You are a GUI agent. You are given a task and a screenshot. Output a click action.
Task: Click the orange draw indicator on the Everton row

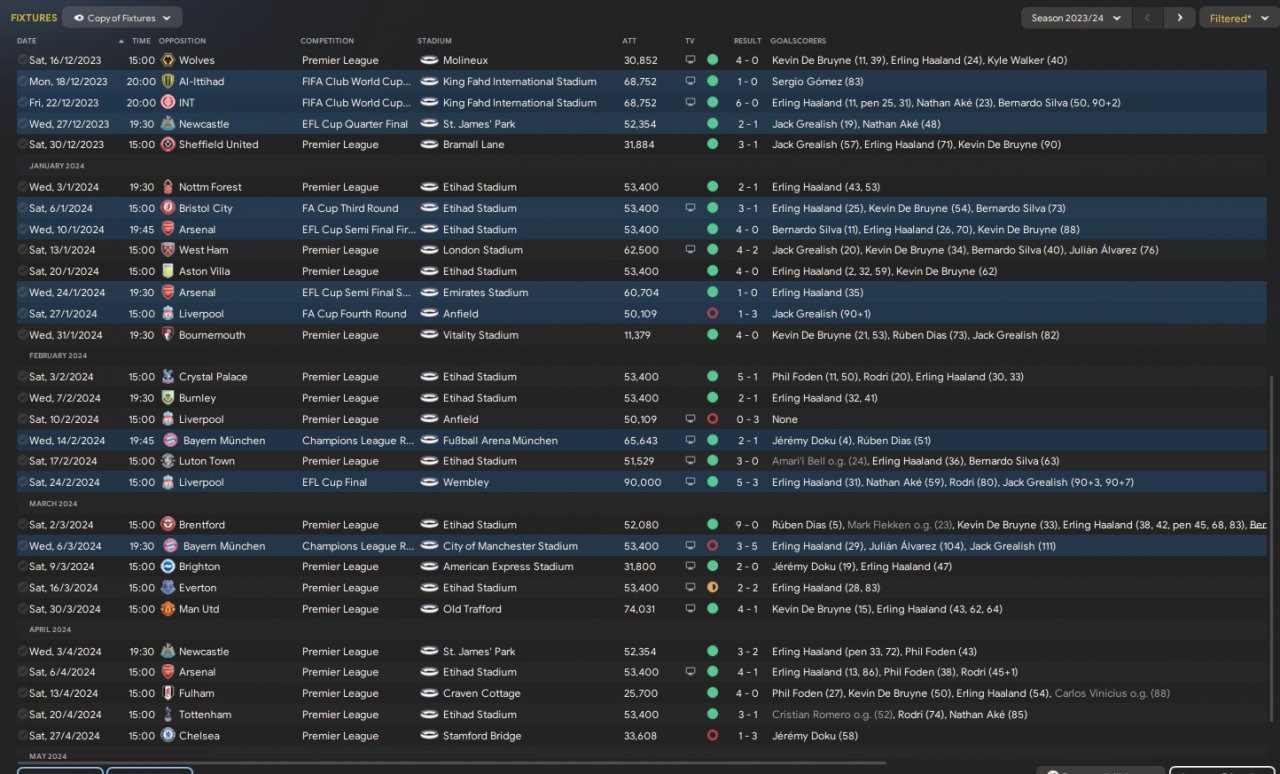tap(712, 588)
